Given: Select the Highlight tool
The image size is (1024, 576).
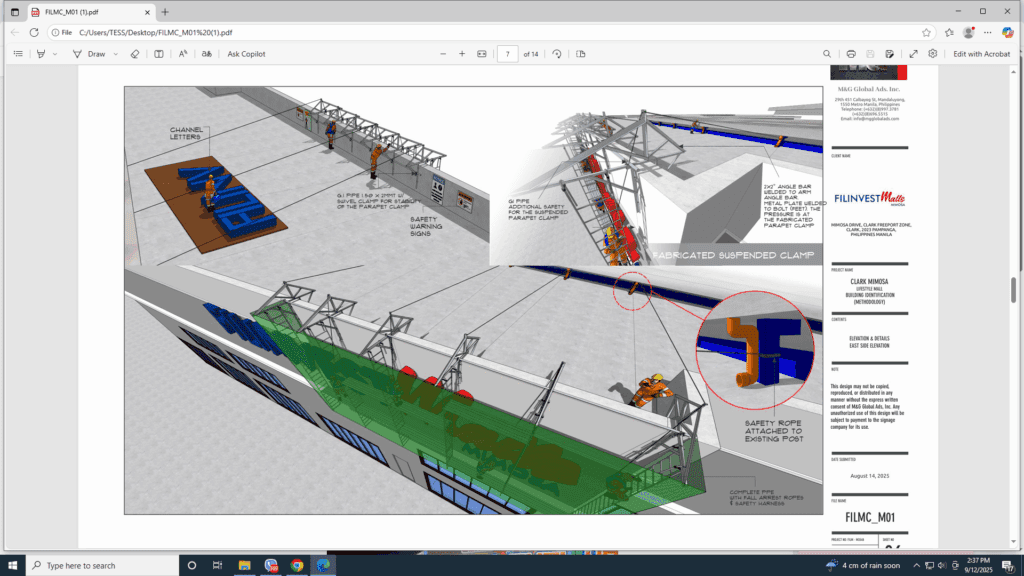Looking at the screenshot, I should coord(40,53).
